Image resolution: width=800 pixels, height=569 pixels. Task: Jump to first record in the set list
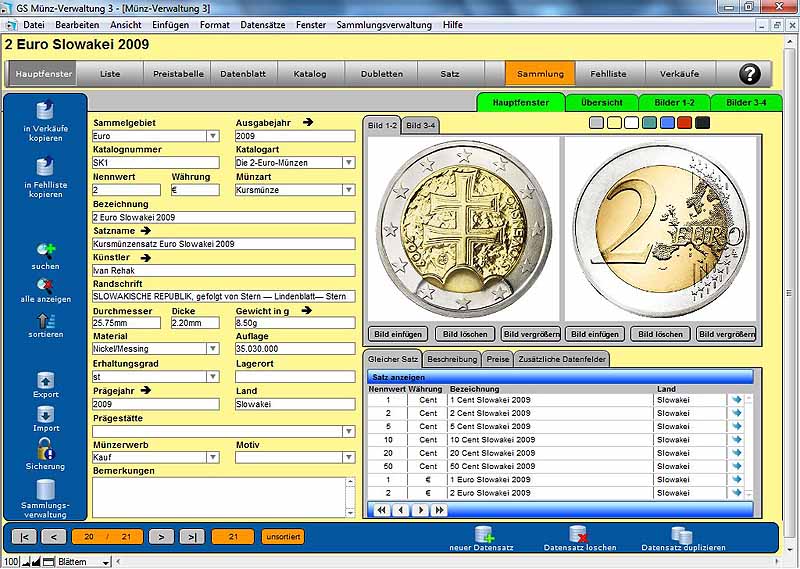pos(382,510)
